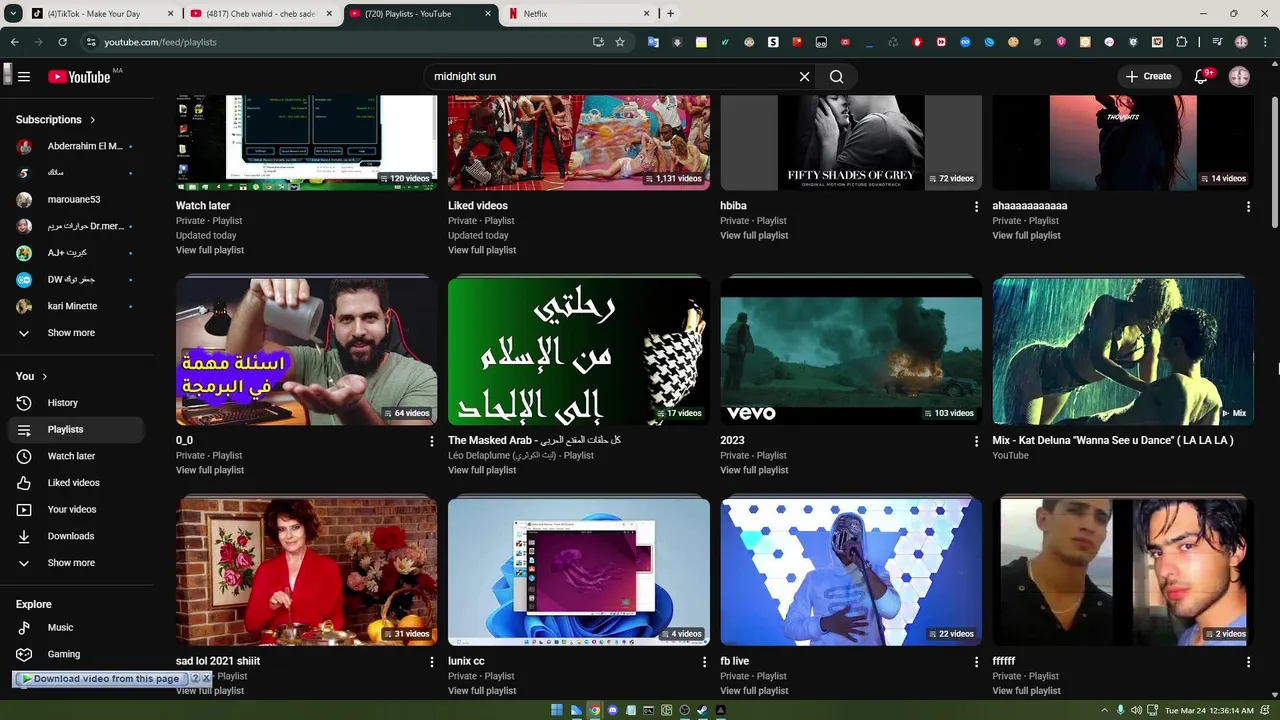Click the address bar showing youtube.com/feed/playlists
The height and width of the screenshot is (720, 1280).
click(340, 42)
